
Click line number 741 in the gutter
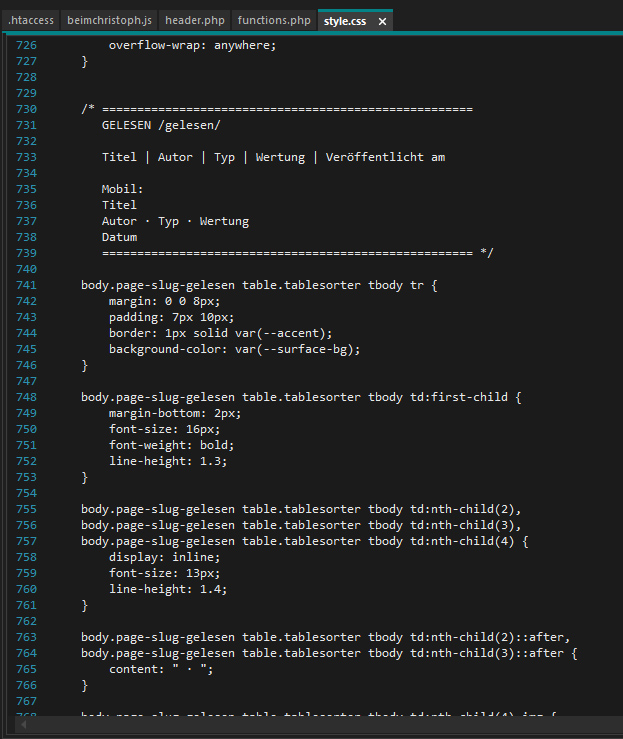coord(26,285)
